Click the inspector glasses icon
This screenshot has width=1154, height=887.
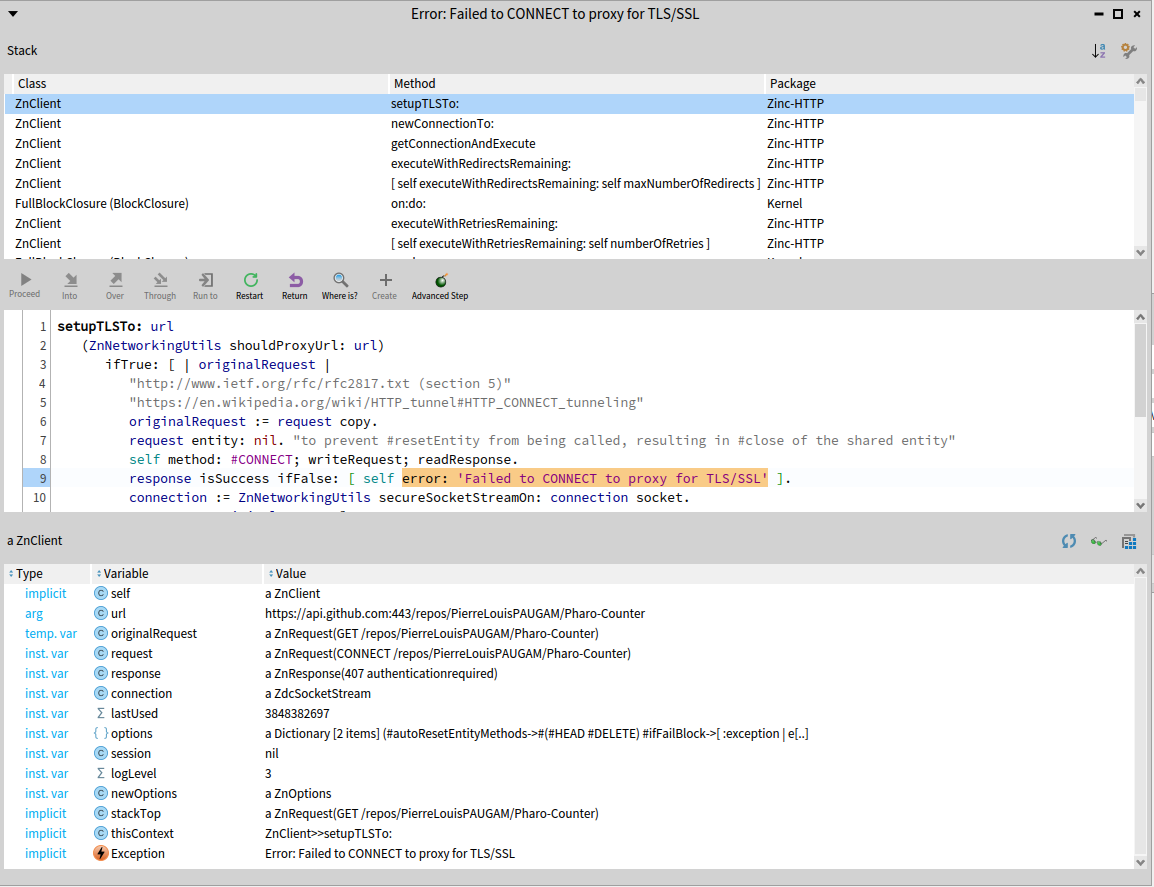(x=1099, y=542)
